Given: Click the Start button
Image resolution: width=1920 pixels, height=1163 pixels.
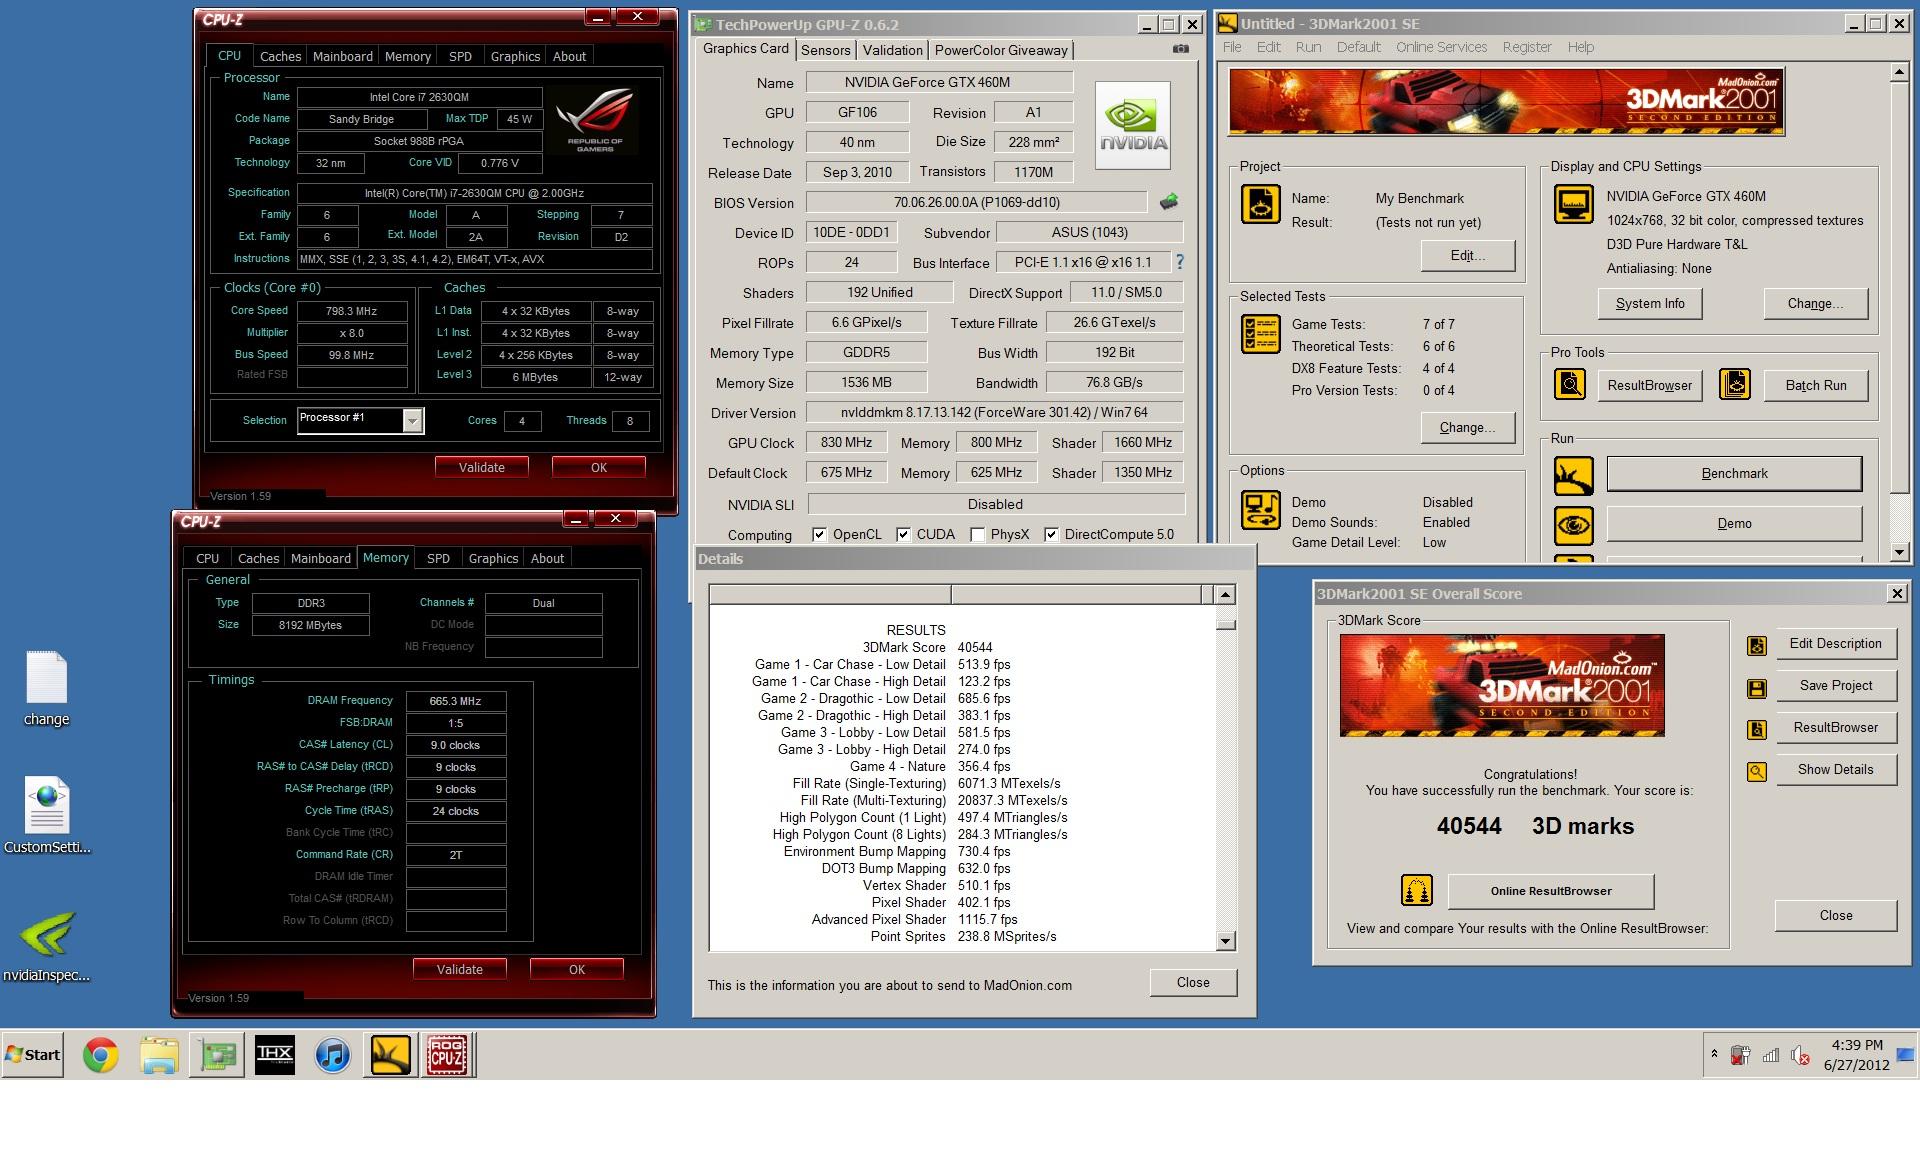Looking at the screenshot, I should pyautogui.click(x=33, y=1055).
